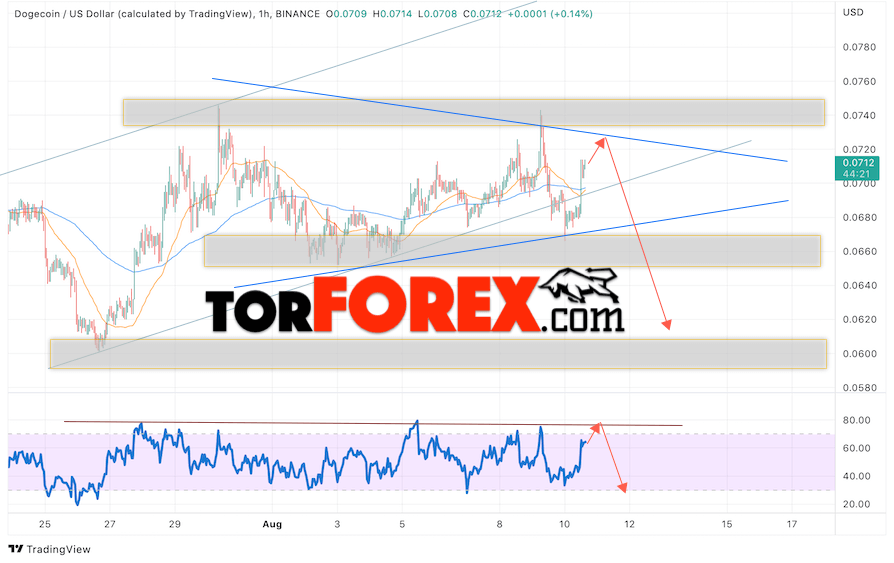Click the 0.0680 price axis label
Viewport: 894px width, 563px height.
point(859,217)
